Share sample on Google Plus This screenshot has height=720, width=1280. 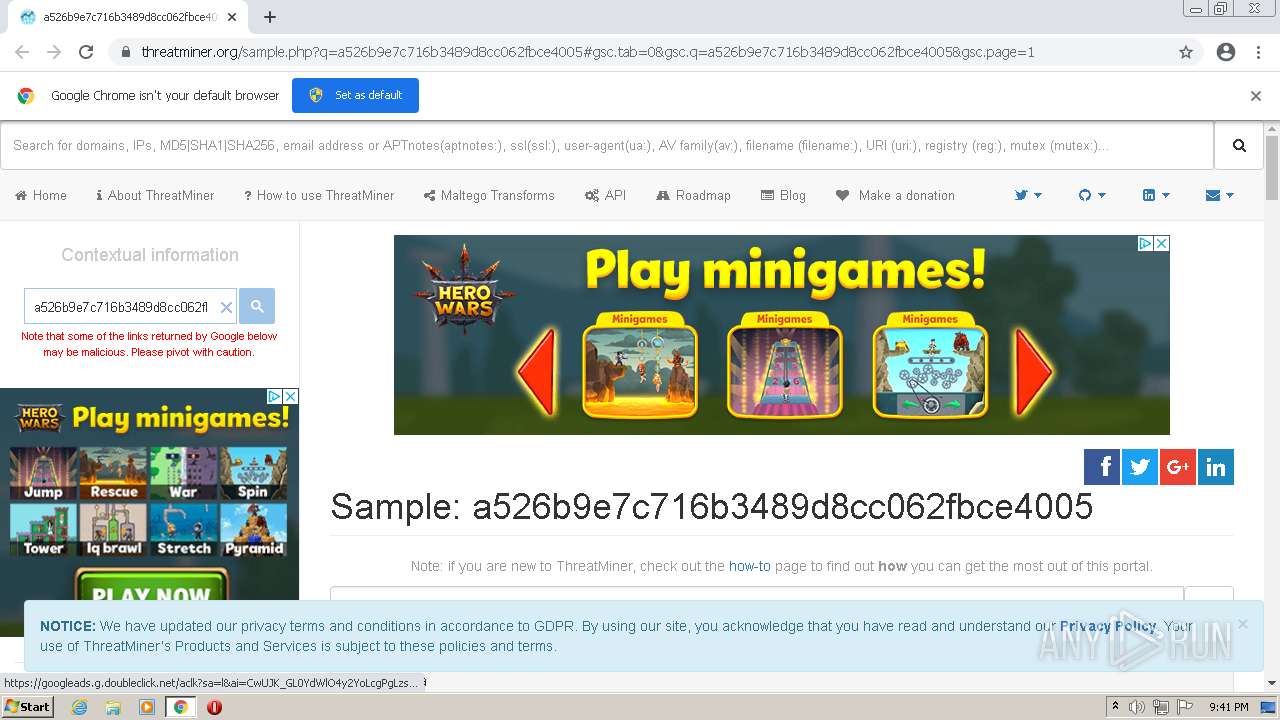click(1178, 467)
